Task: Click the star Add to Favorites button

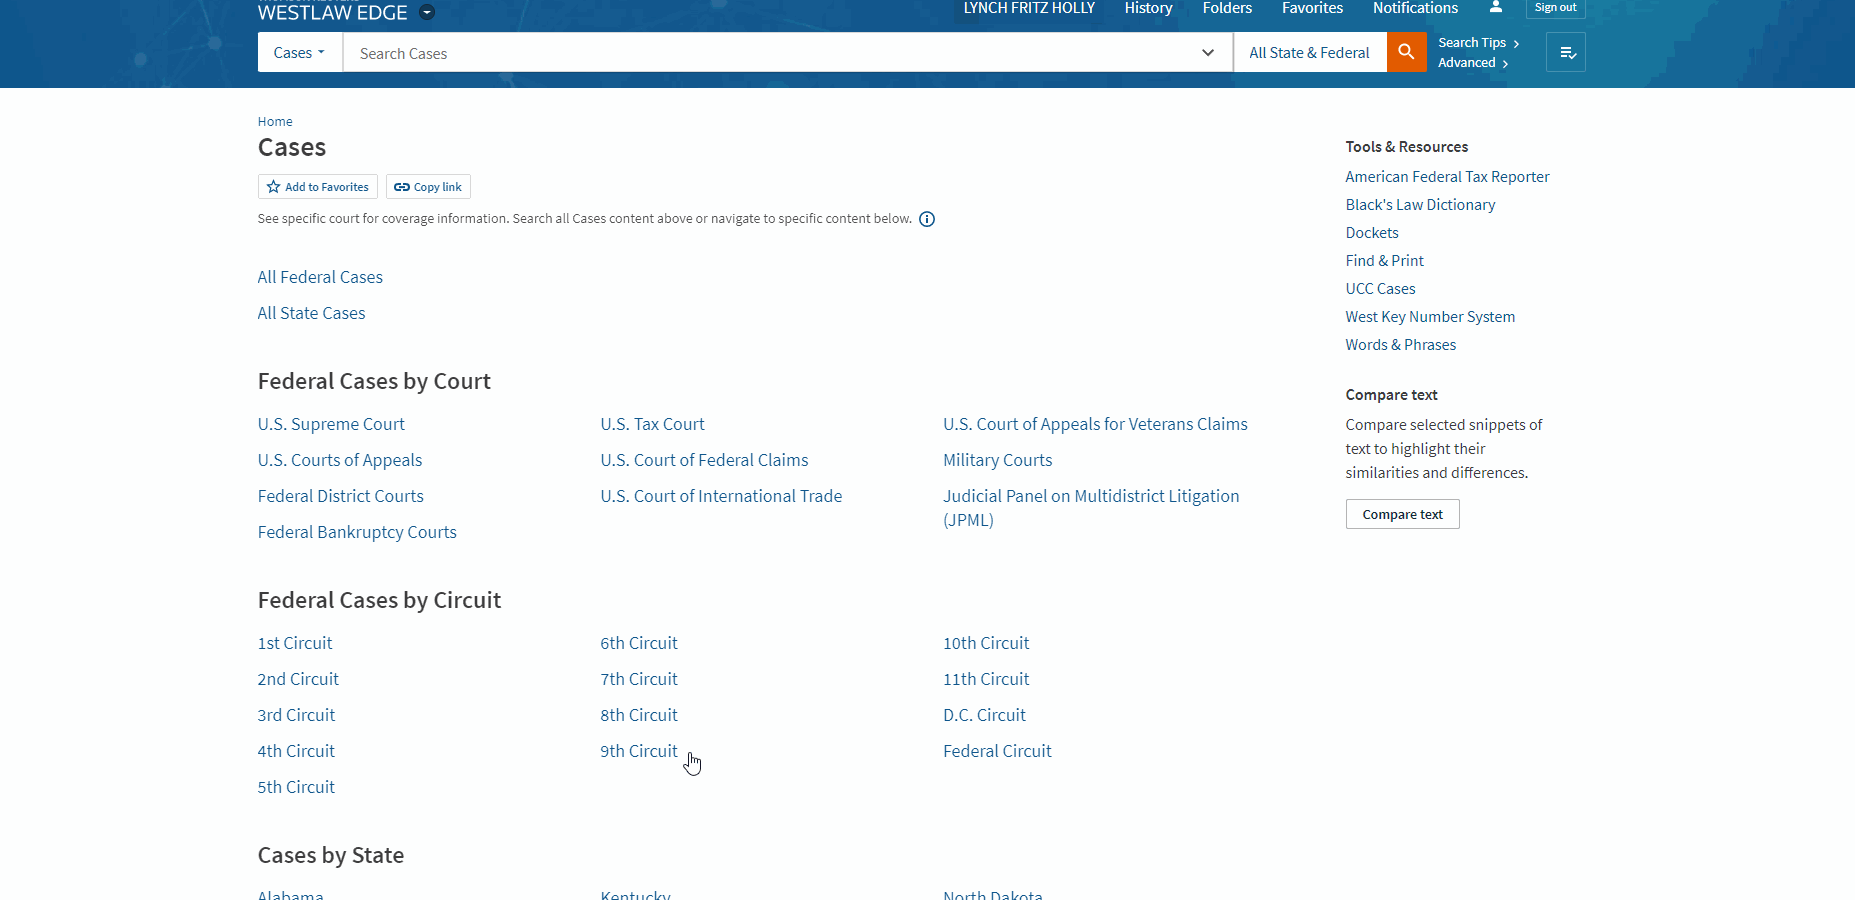Action: [x=318, y=187]
